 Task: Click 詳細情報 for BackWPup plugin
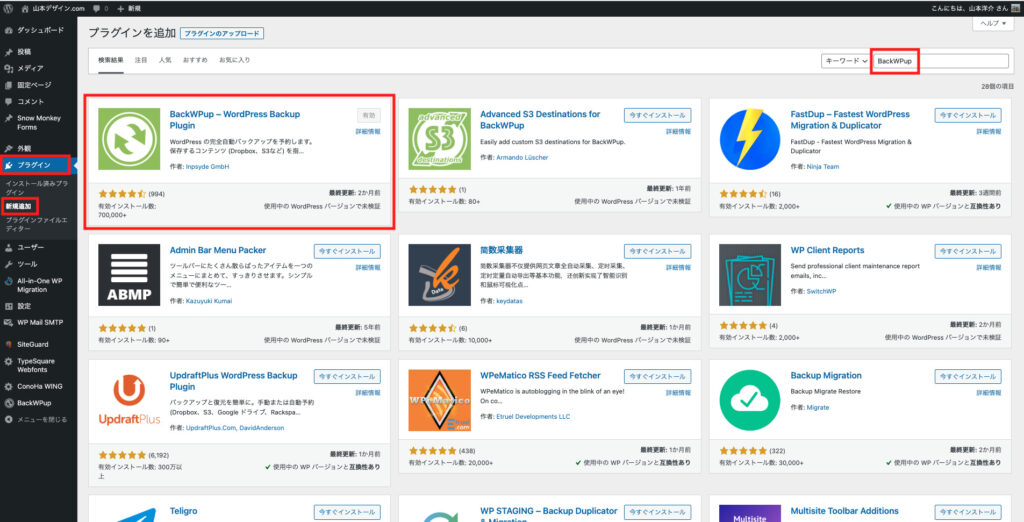click(x=368, y=131)
